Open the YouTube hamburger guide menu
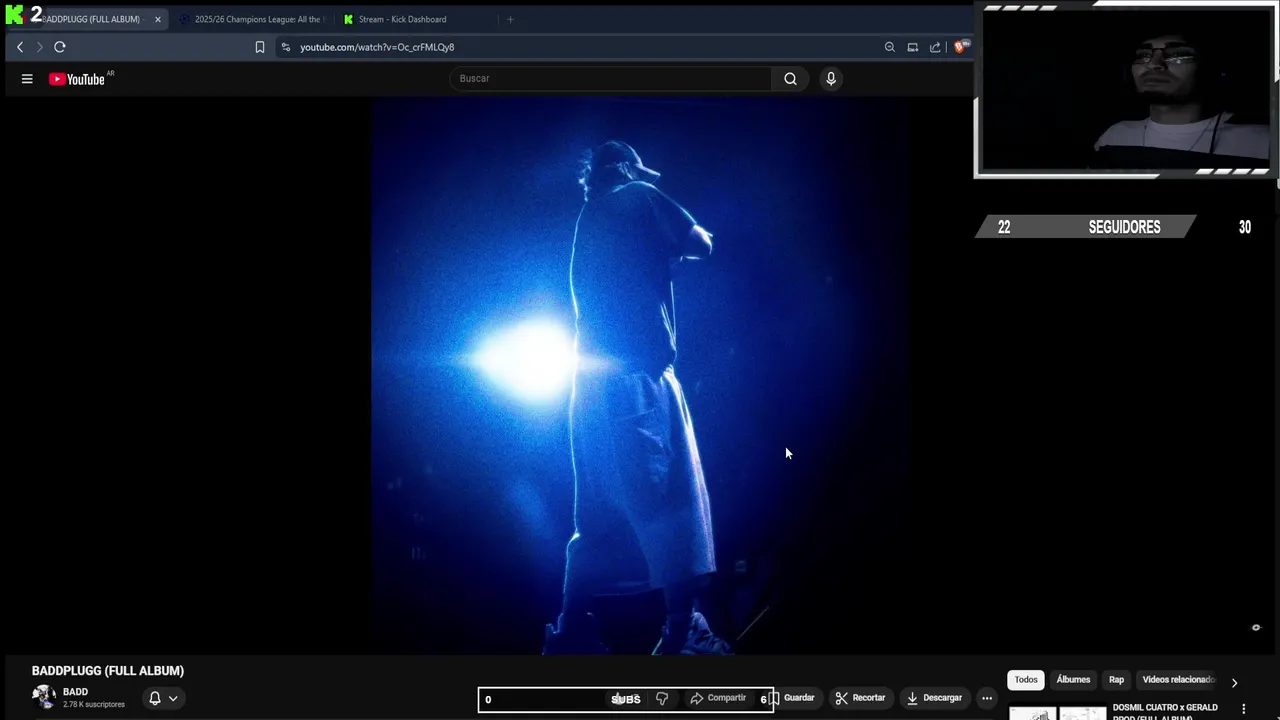This screenshot has height=720, width=1280. coord(27,79)
